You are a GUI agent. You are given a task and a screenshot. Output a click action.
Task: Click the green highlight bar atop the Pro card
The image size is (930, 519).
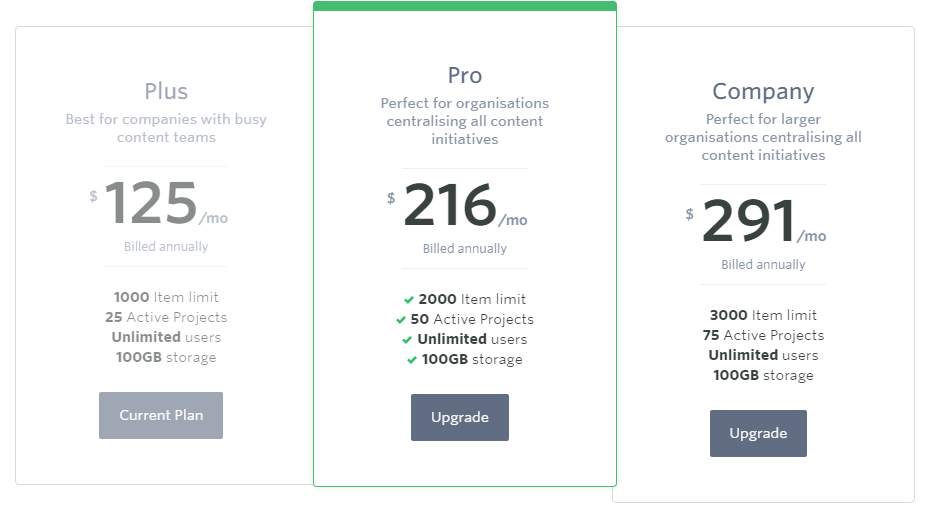tap(465, 6)
